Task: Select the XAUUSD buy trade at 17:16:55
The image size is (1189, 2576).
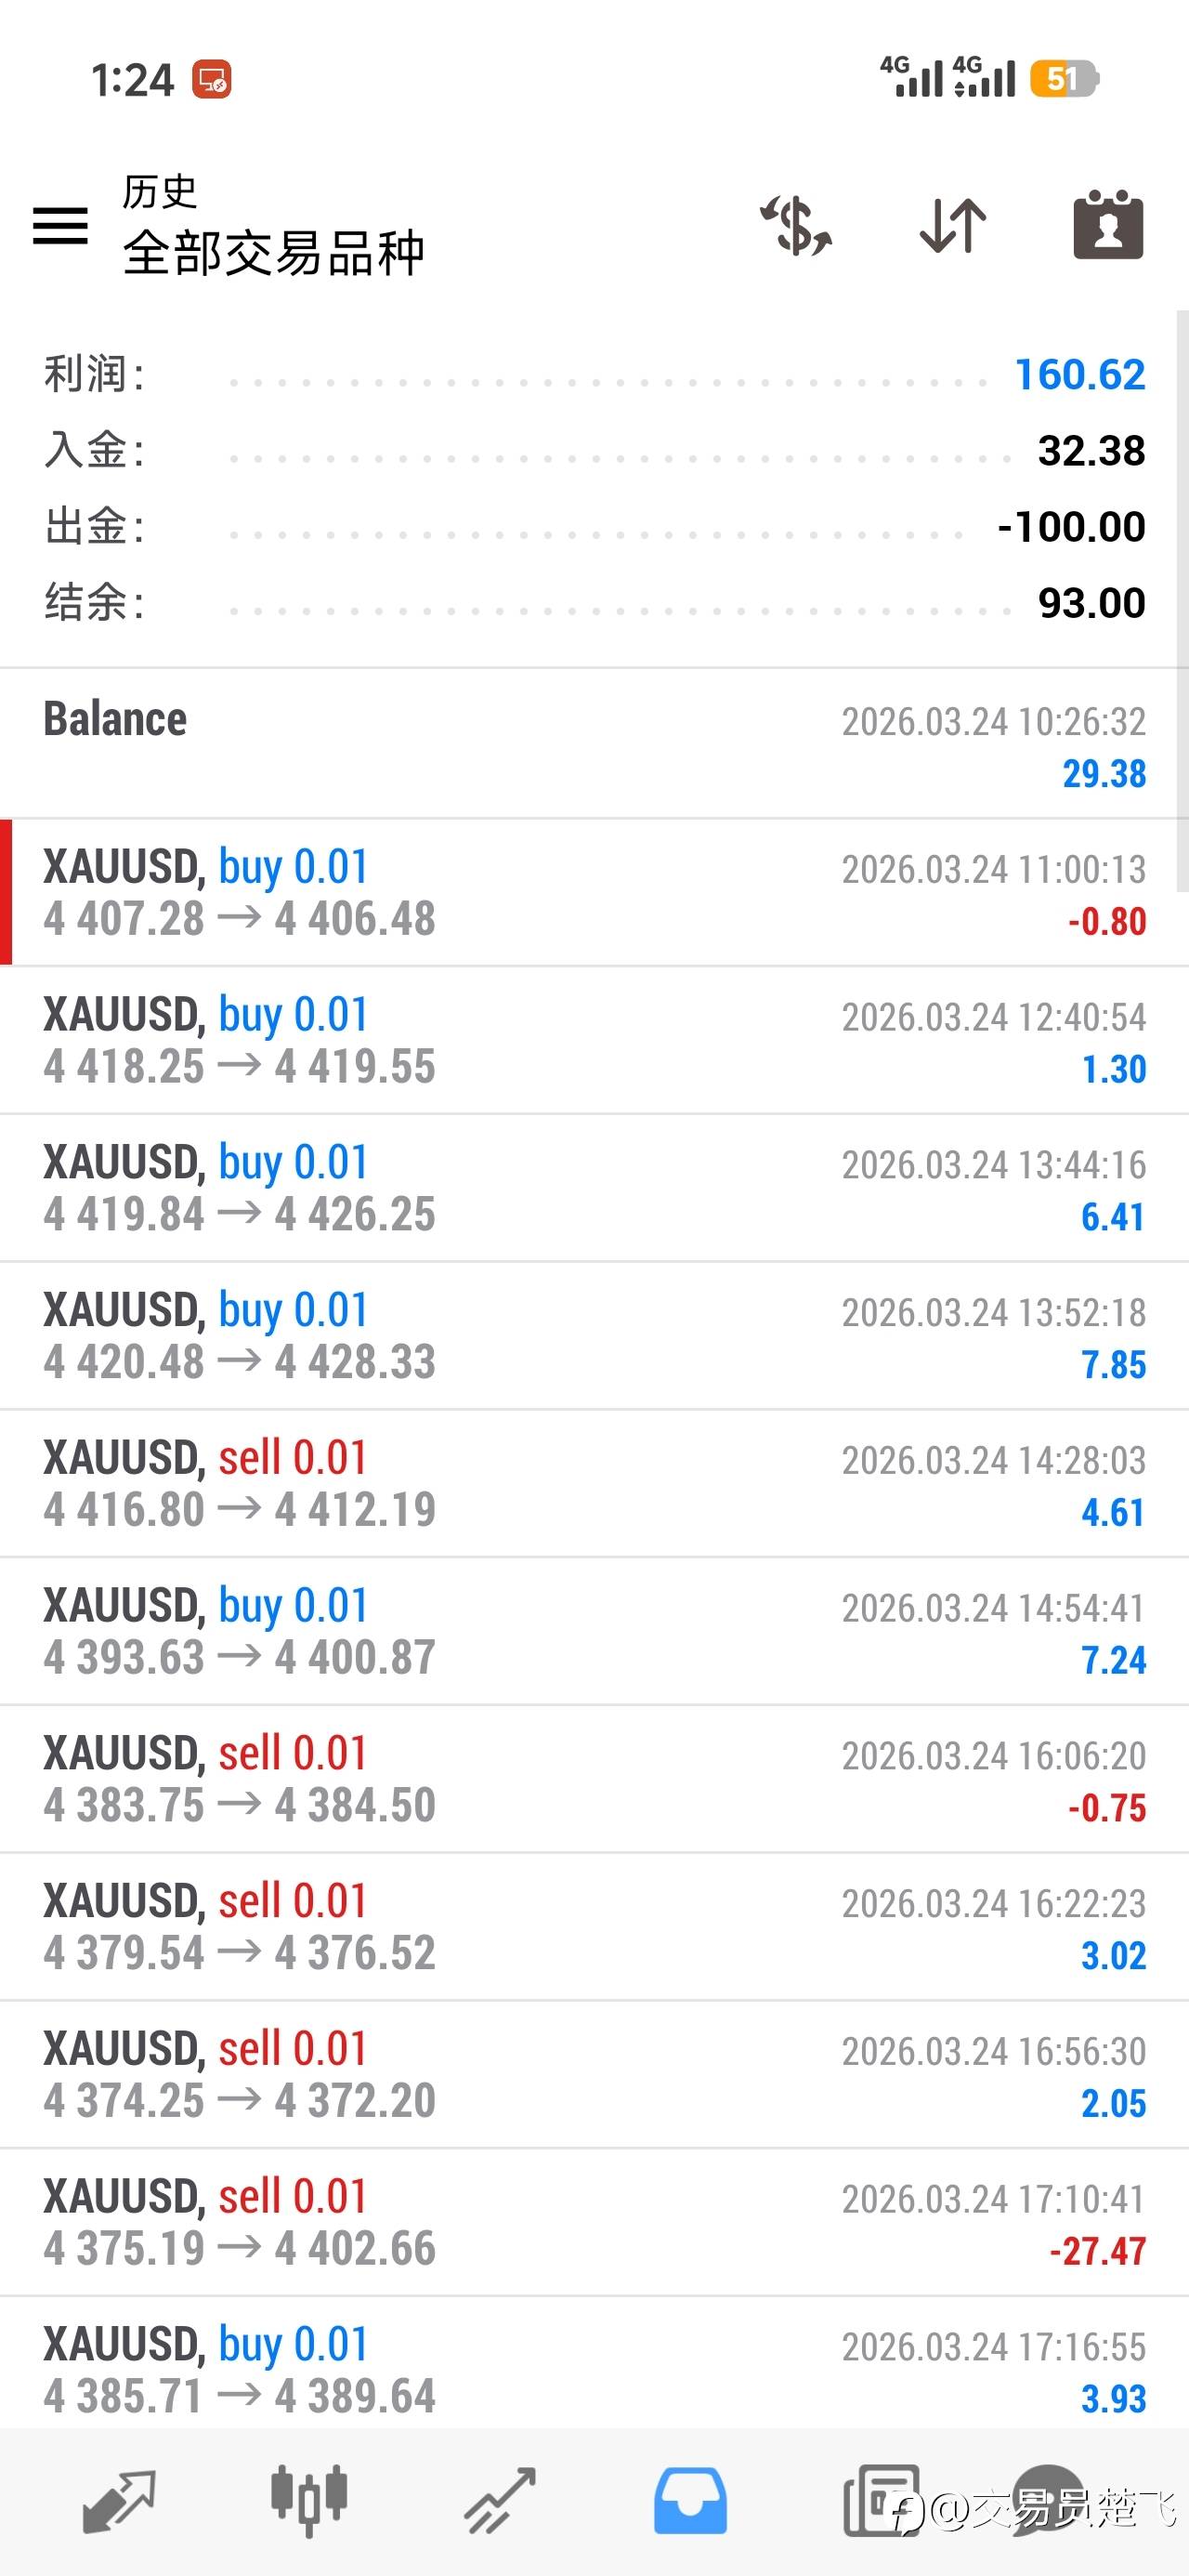Action: point(594,2368)
